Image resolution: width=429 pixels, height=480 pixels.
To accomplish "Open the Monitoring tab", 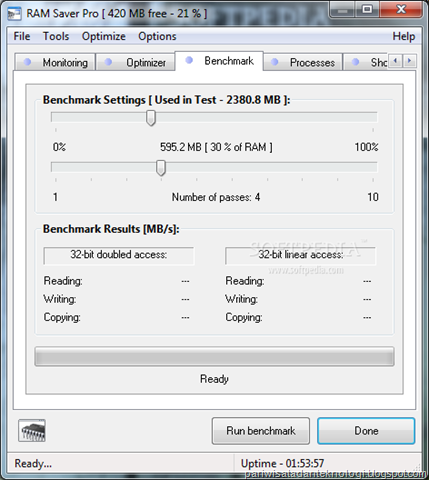I will coord(55,62).
